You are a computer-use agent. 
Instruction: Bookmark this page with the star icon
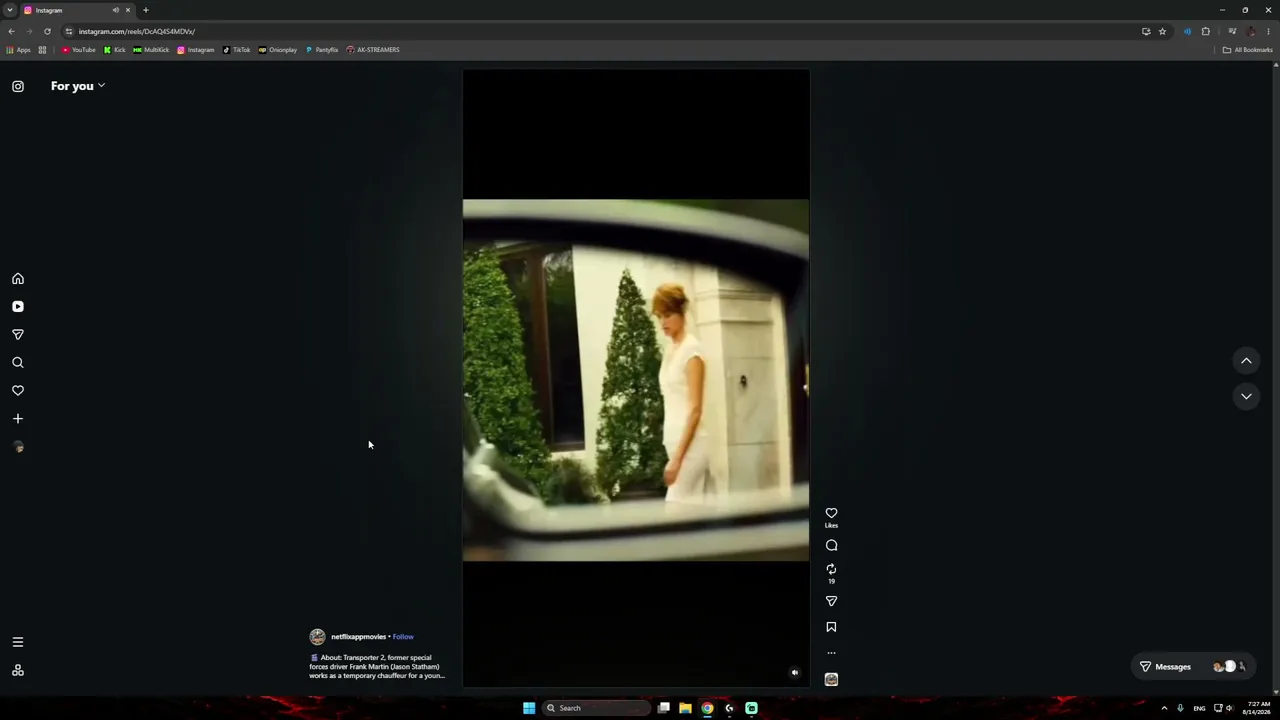[x=1162, y=31]
